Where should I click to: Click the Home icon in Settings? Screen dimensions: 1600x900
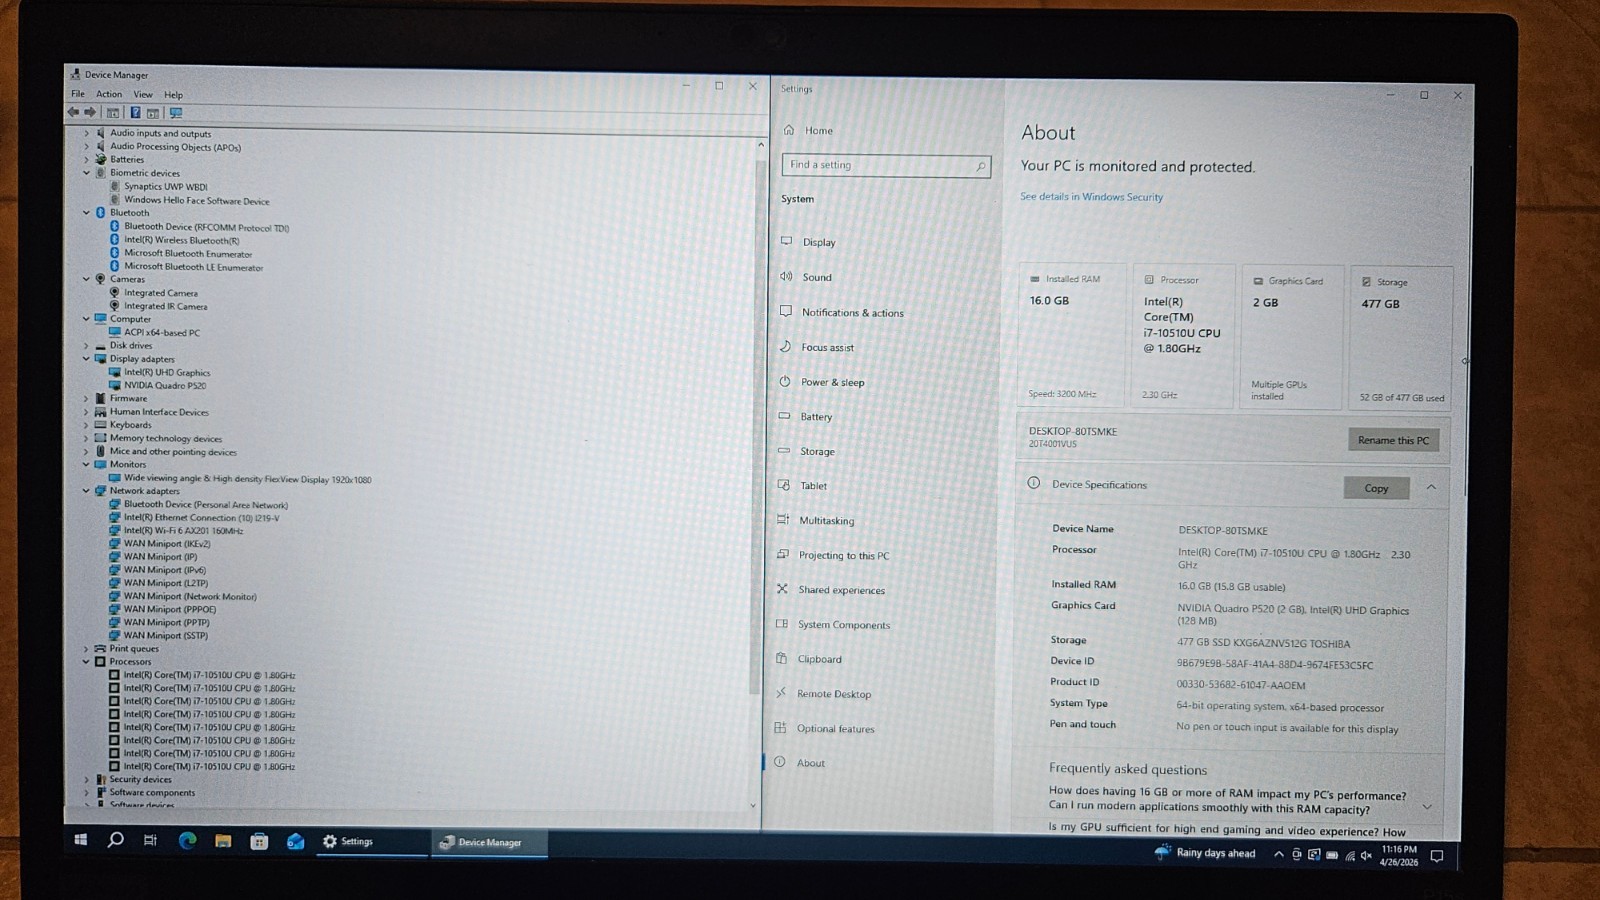(x=789, y=130)
